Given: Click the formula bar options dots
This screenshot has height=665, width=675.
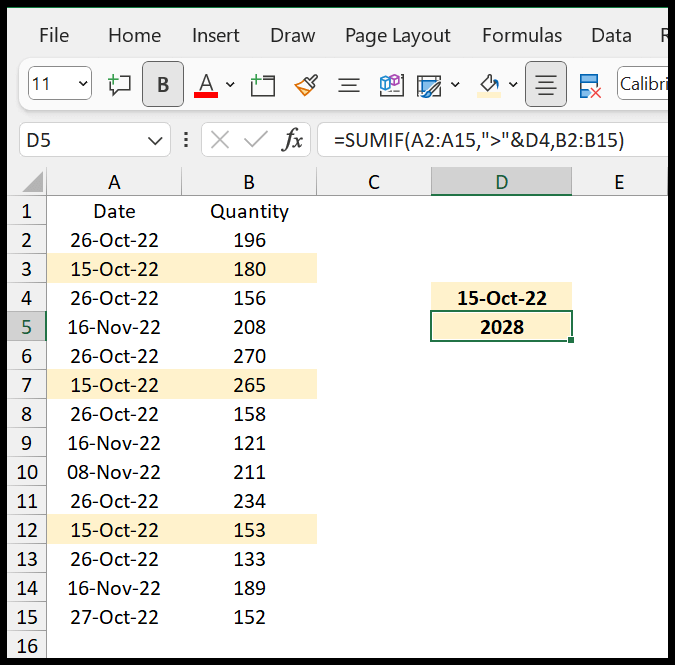Looking at the screenshot, I should pos(186,140).
